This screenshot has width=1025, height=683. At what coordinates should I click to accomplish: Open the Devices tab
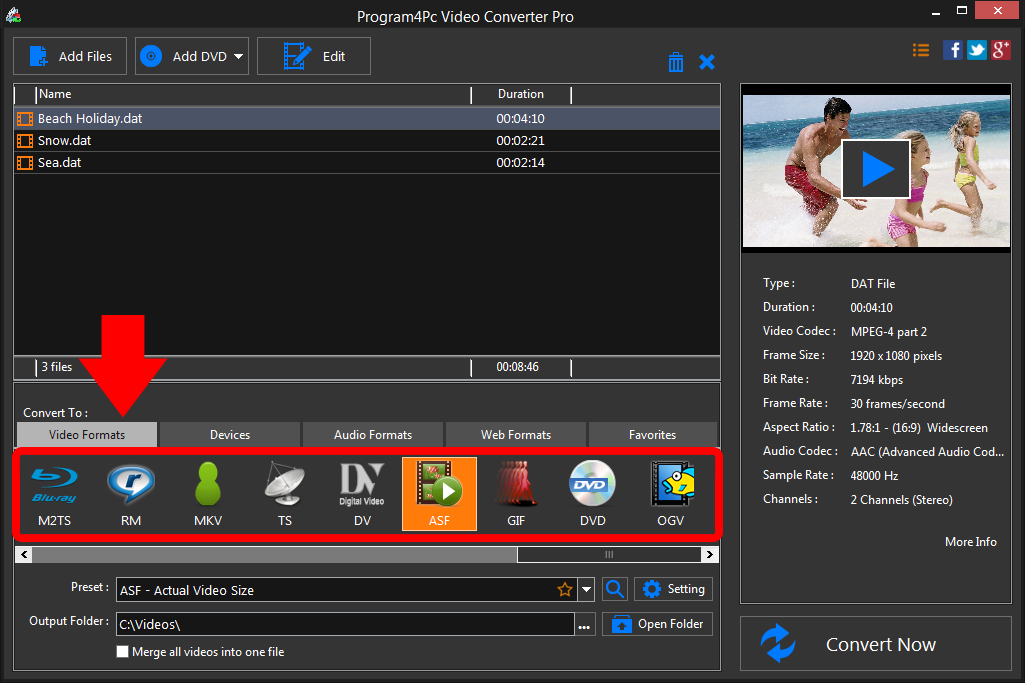[x=230, y=435]
